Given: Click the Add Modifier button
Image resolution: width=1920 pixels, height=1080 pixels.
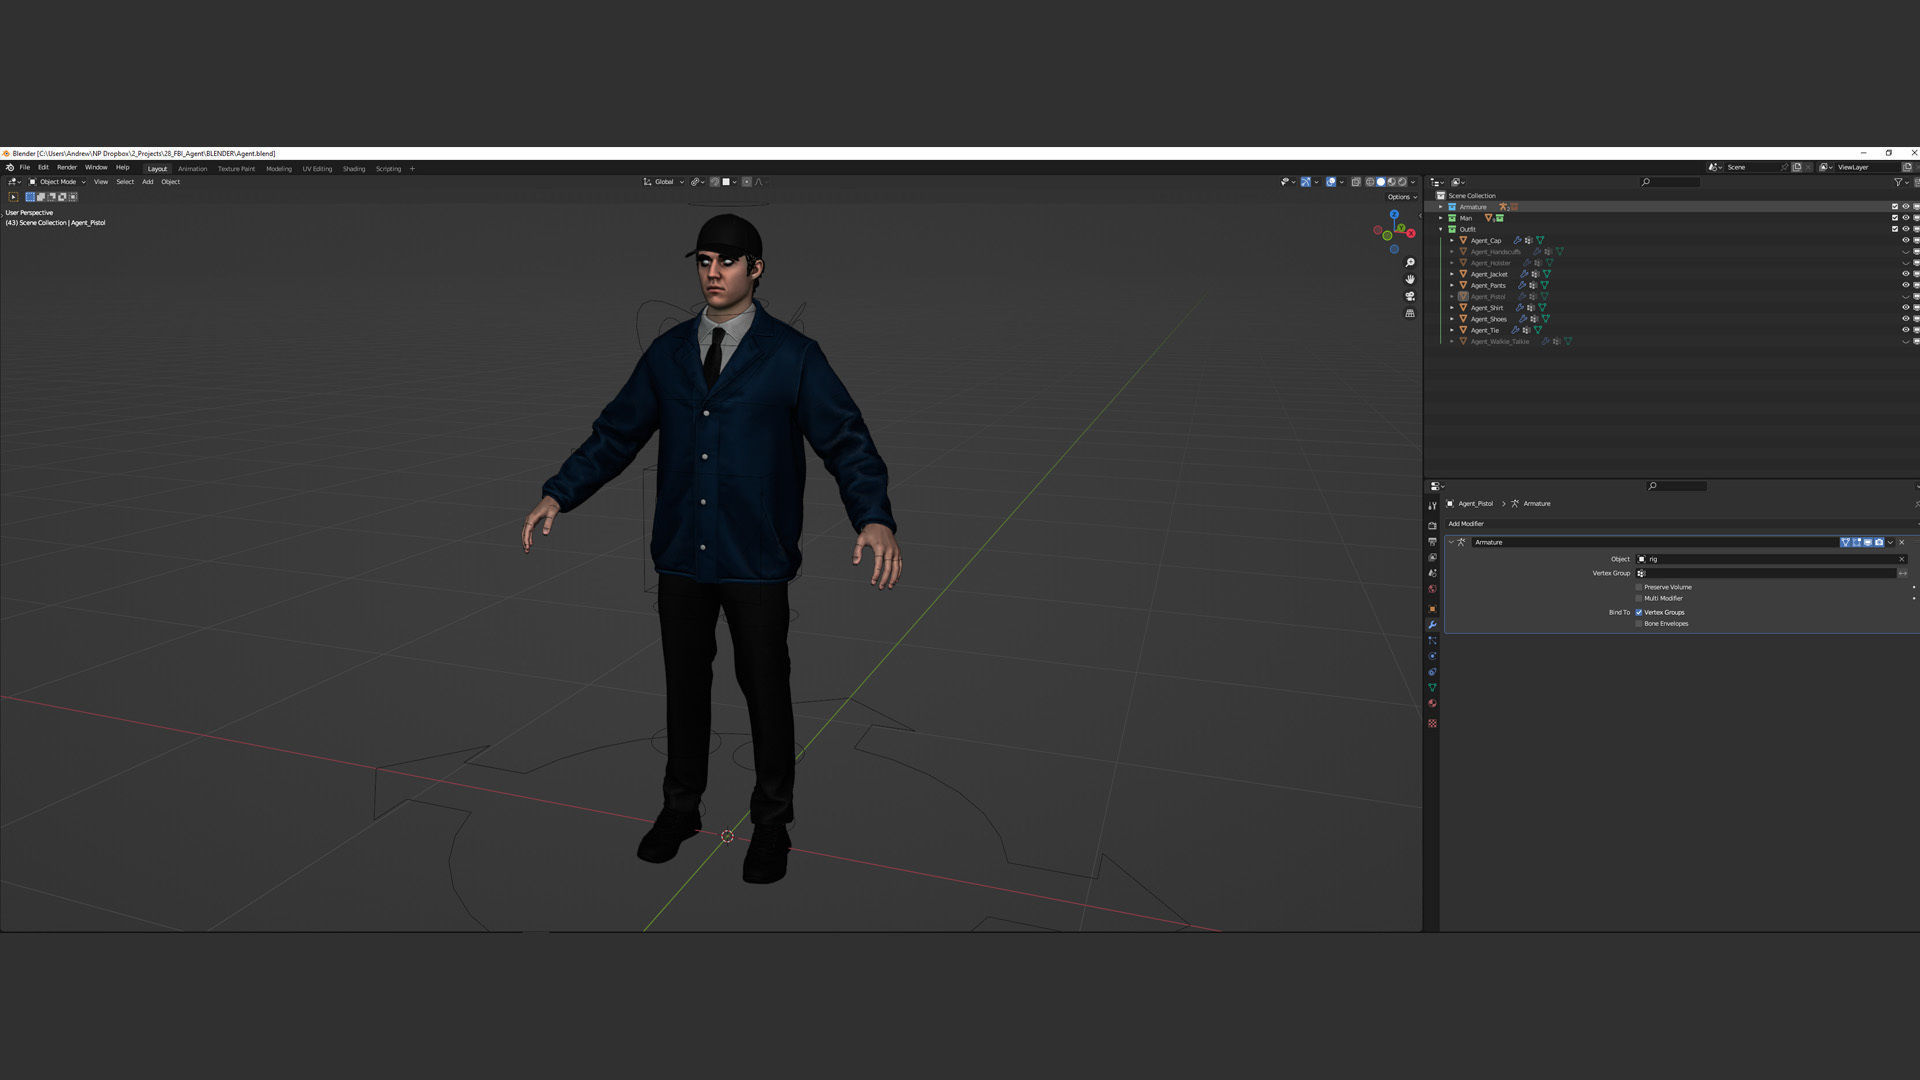Looking at the screenshot, I should tap(1466, 524).
